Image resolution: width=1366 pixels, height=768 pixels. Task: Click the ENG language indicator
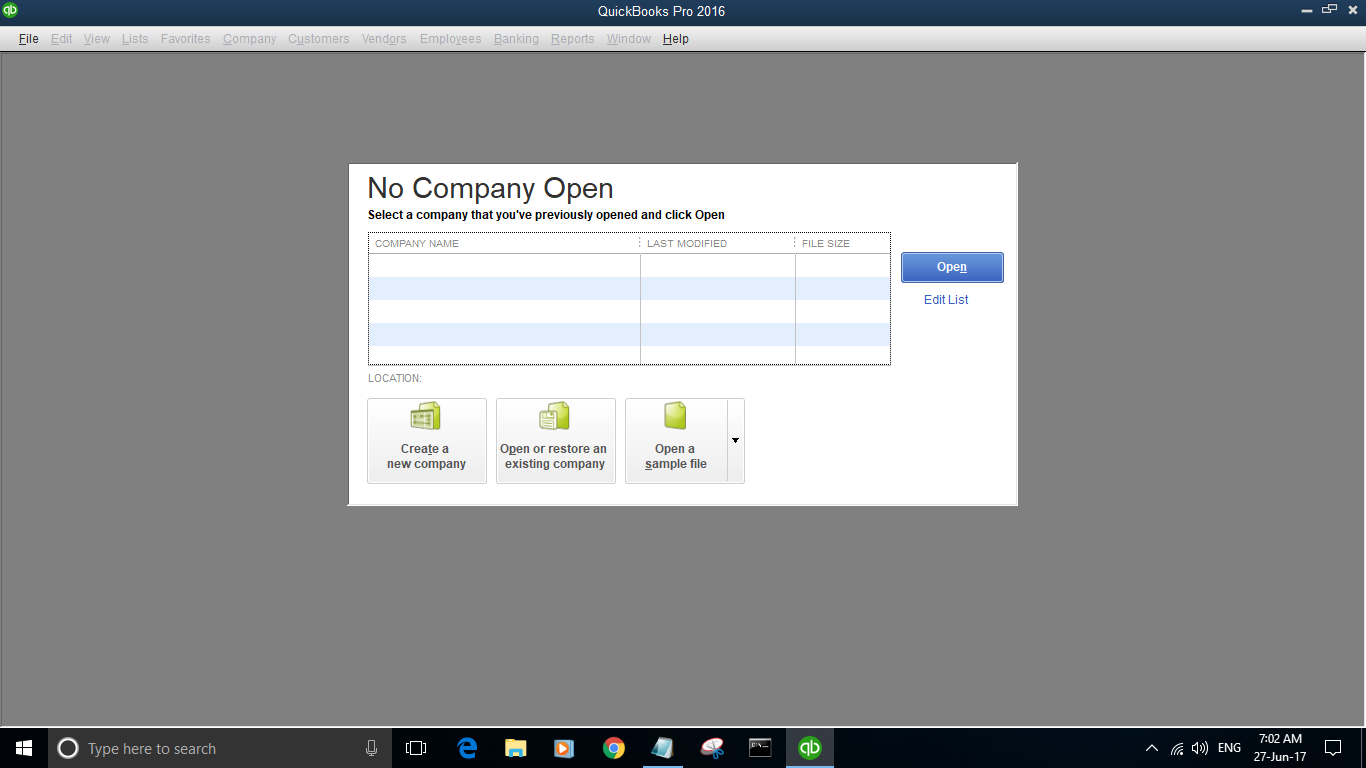pos(1229,748)
